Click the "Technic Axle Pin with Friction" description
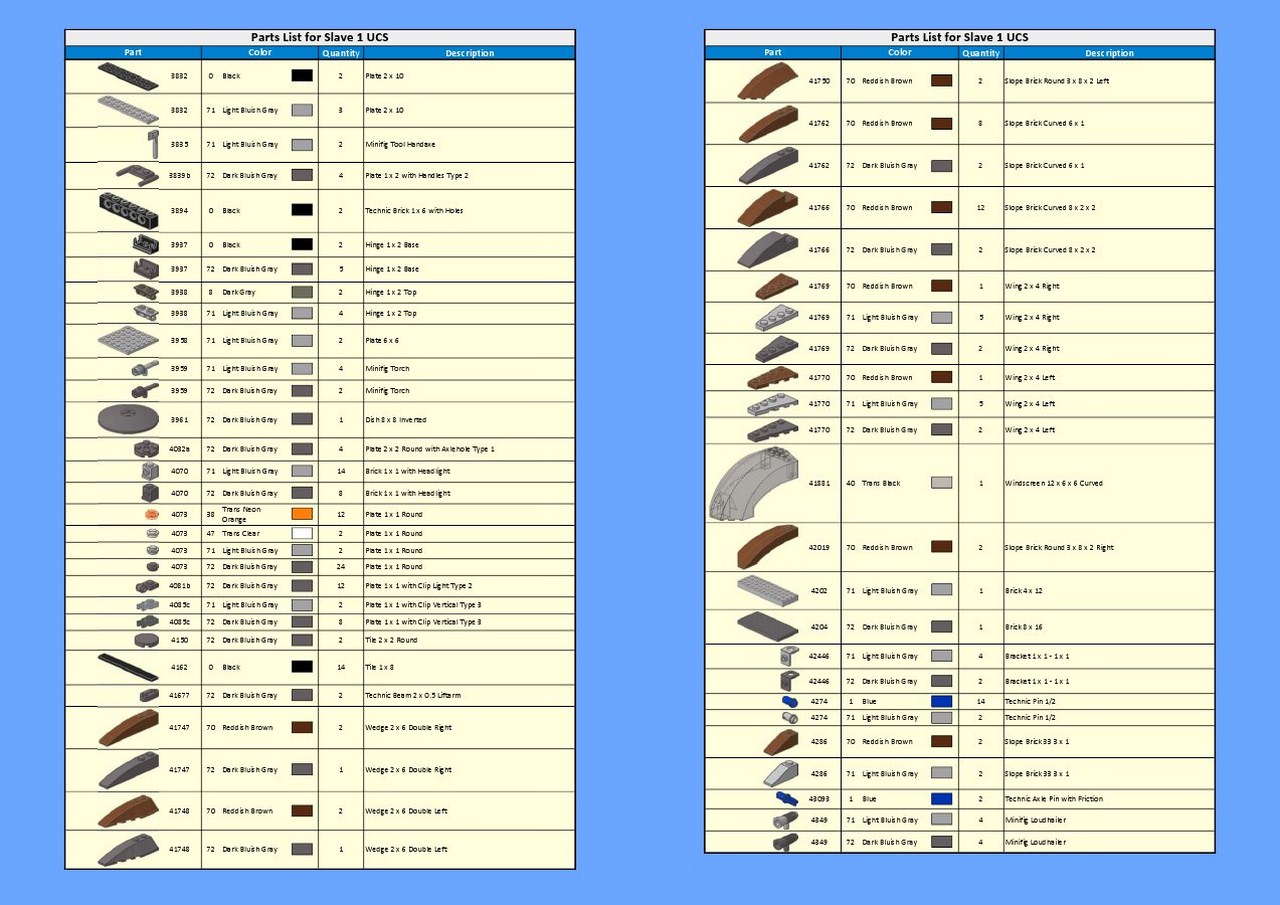Viewport: 1280px width, 905px height. coord(1054,799)
